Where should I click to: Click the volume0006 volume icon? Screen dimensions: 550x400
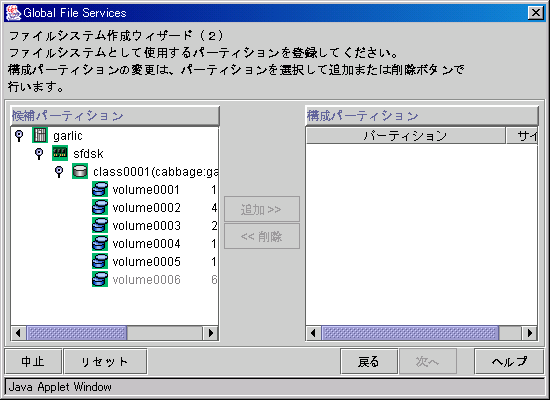click(x=100, y=279)
